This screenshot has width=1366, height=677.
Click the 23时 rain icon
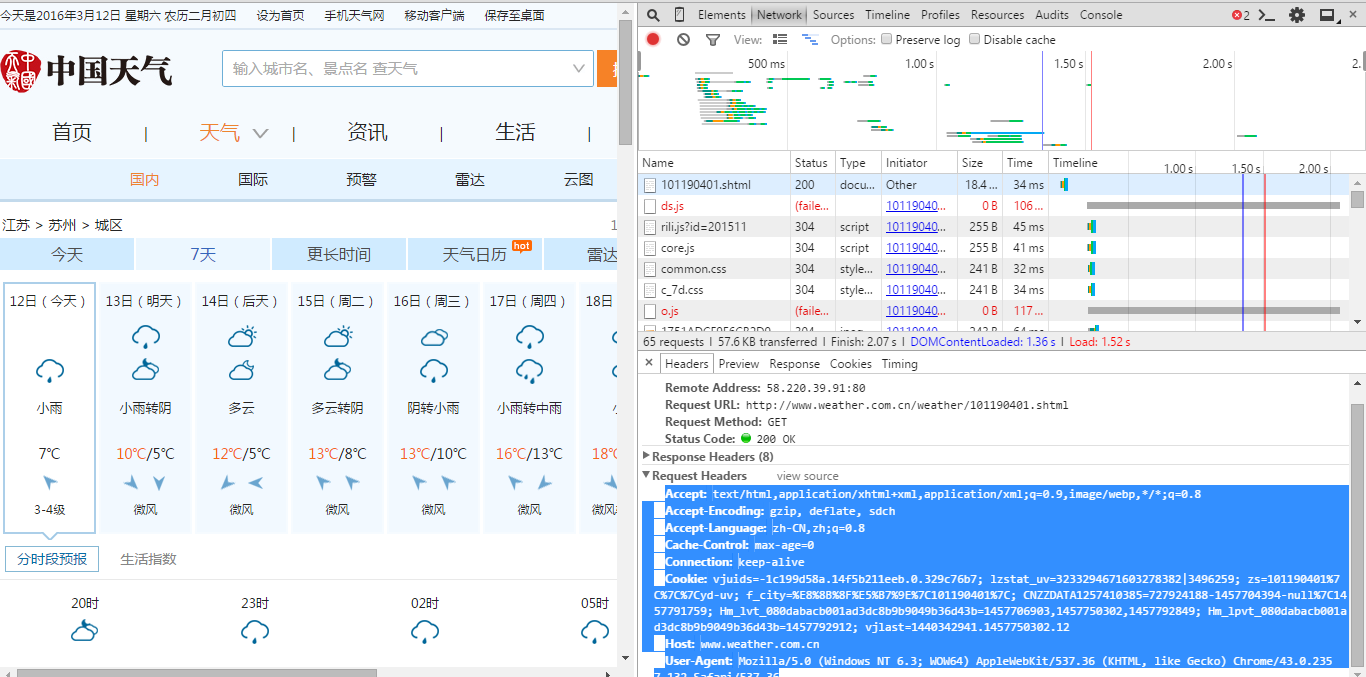click(x=255, y=632)
